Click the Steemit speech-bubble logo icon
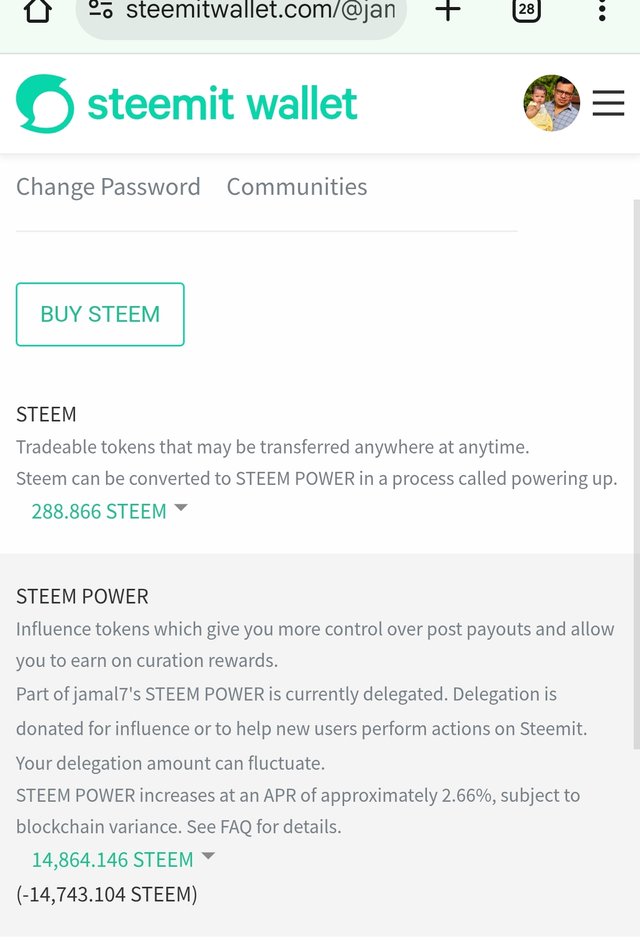Viewport: 640px width, 941px height. 45,103
